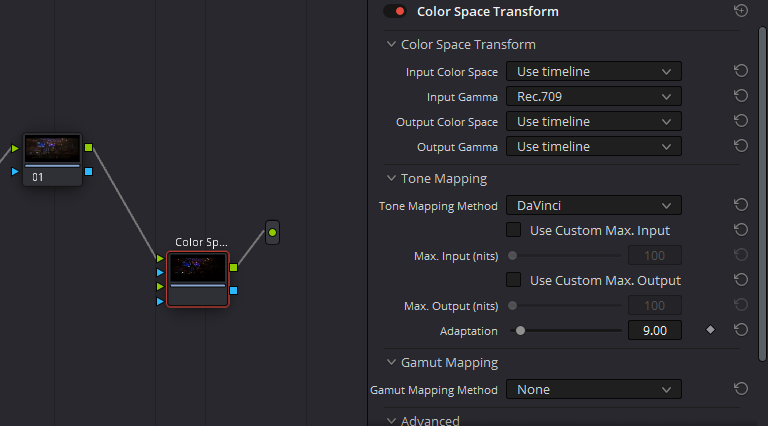Collapse the Color Space Transform section
Image resolution: width=768 pixels, height=426 pixels.
[391, 44]
